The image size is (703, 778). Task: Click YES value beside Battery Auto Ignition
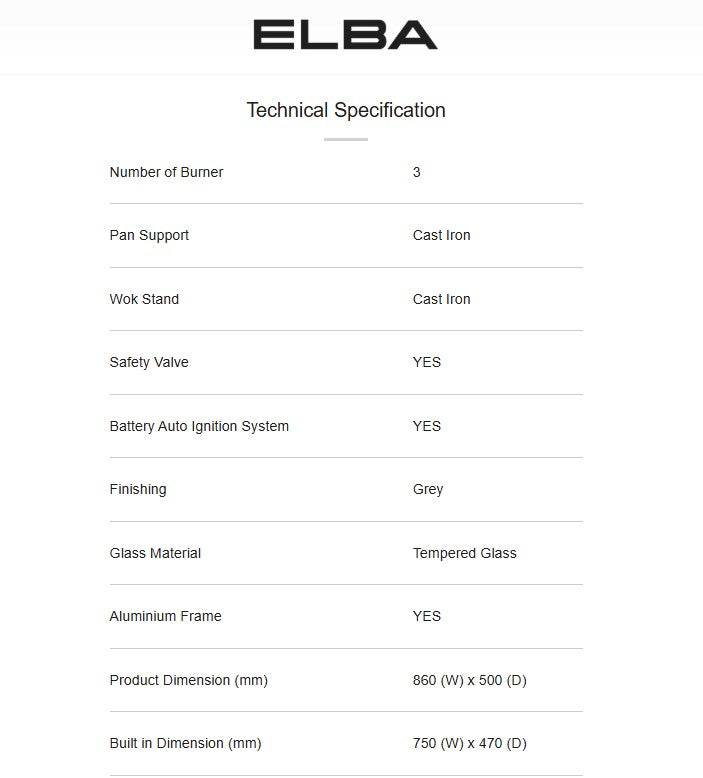[x=426, y=426]
